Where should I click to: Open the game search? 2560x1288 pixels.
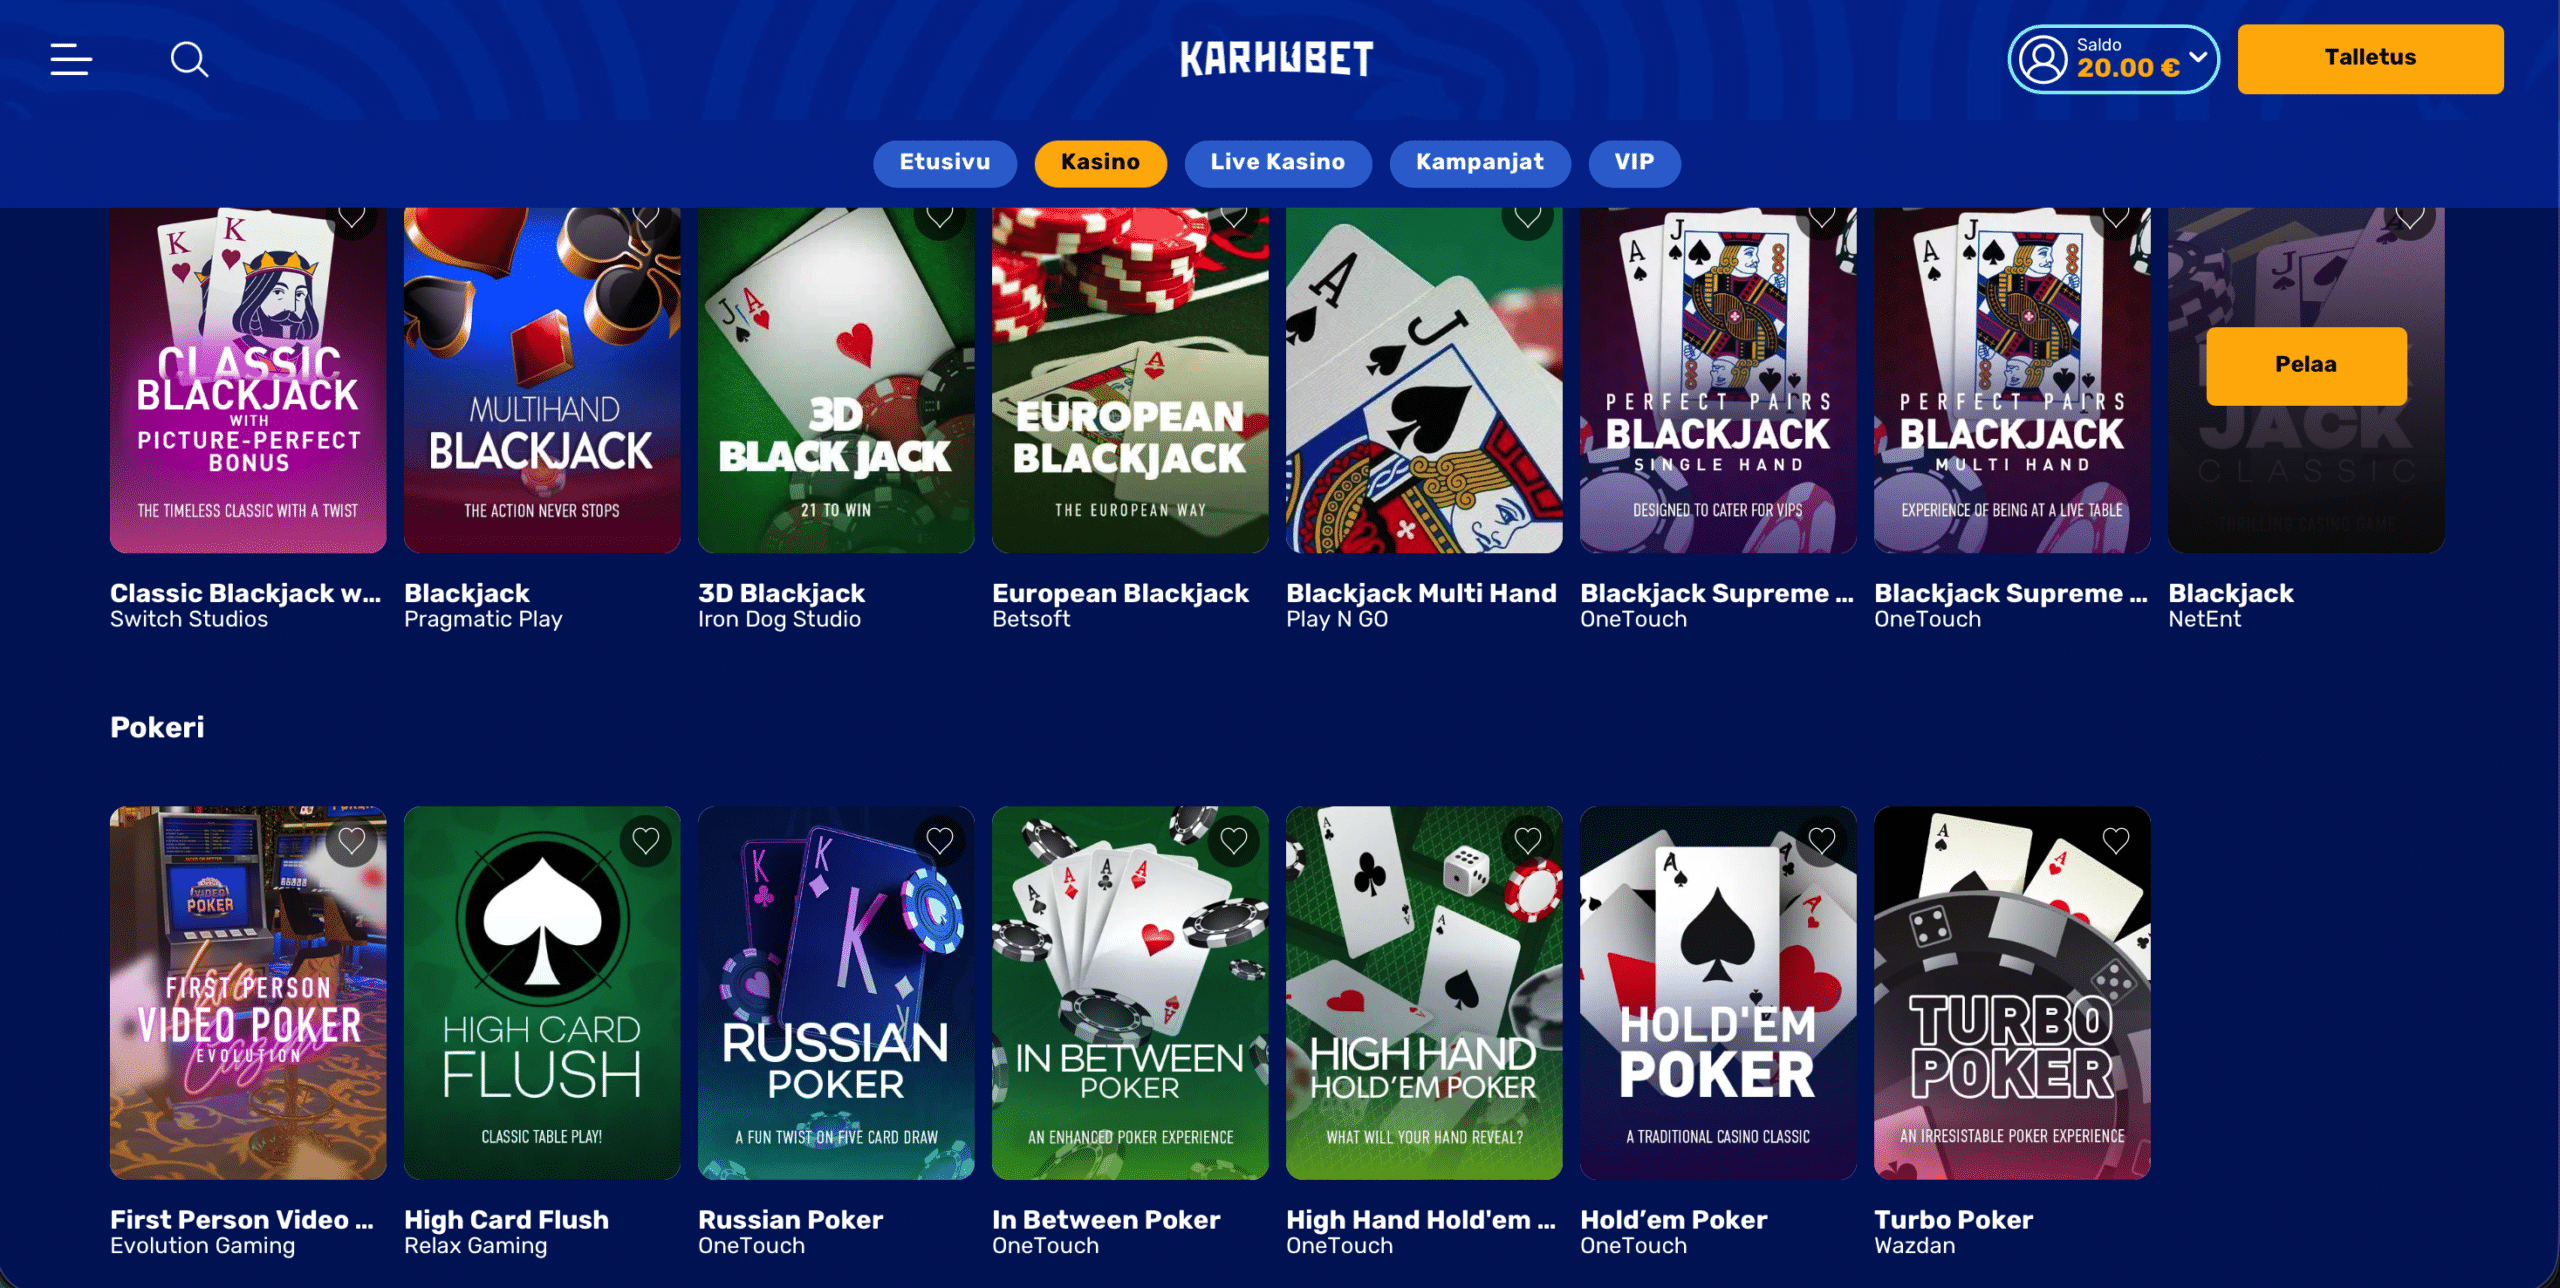[189, 59]
